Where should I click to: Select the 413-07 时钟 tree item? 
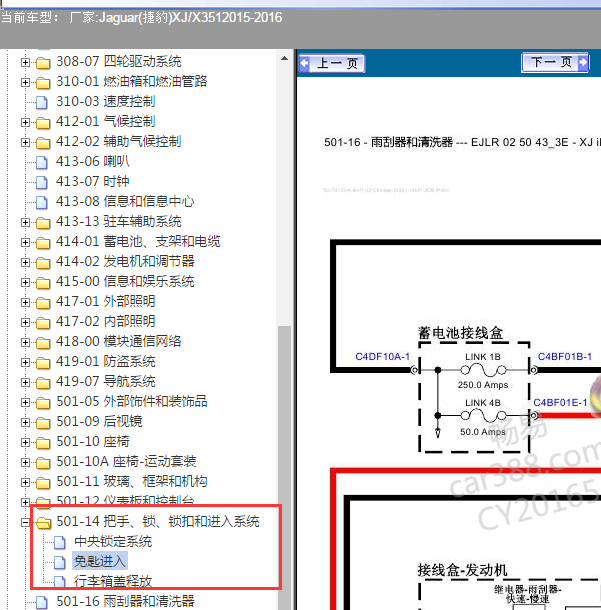point(93,181)
